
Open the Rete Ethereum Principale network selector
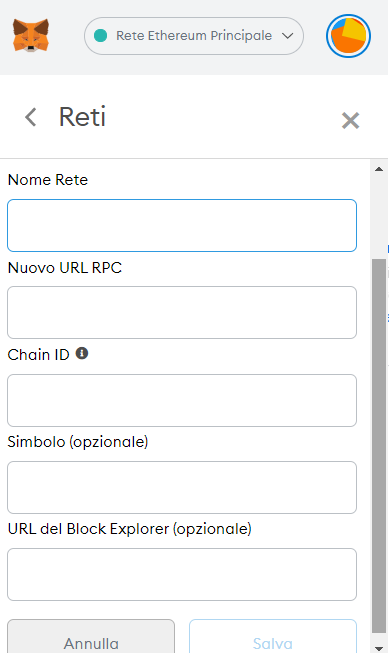(194, 36)
